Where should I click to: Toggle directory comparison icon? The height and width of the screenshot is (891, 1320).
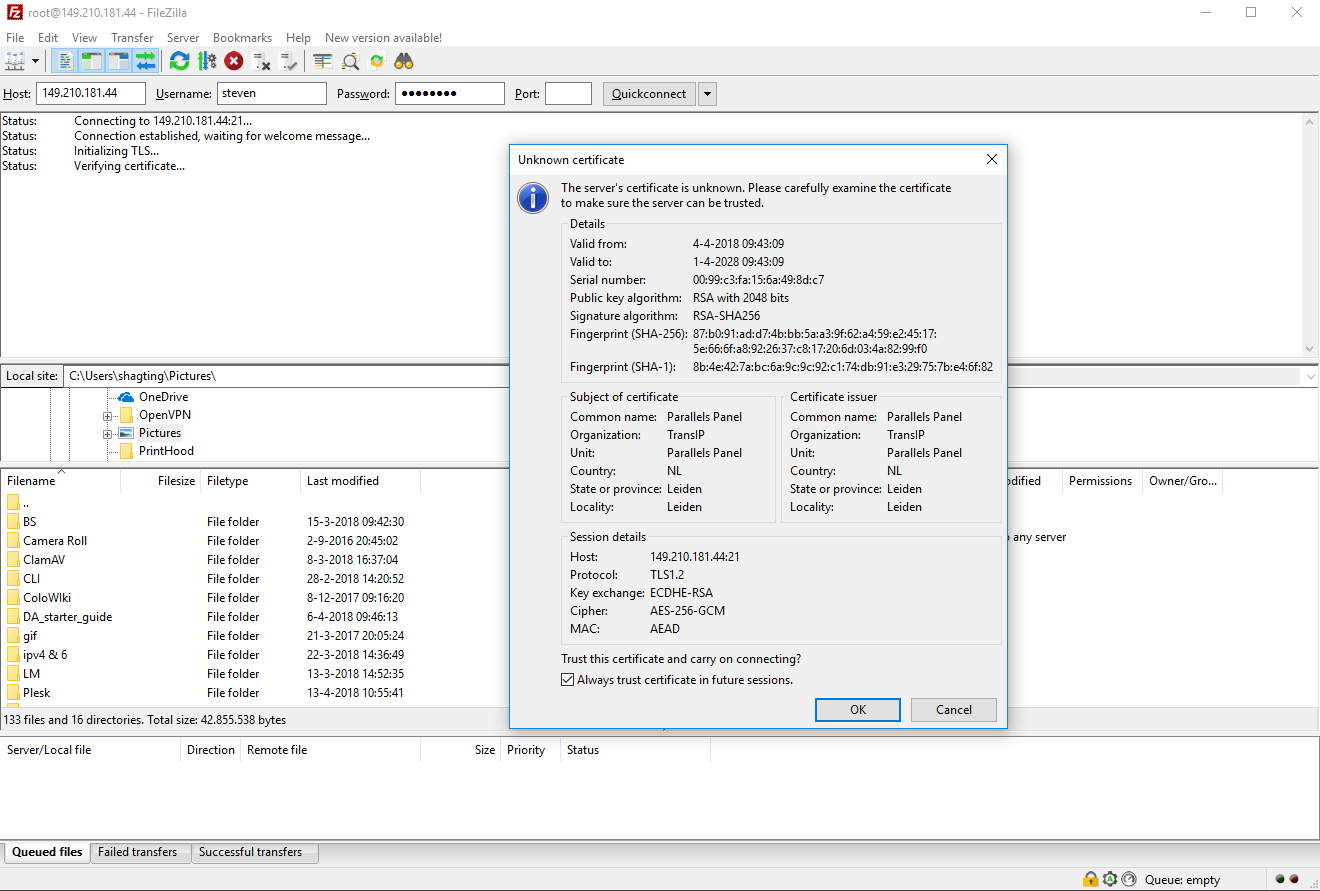(x=350, y=61)
